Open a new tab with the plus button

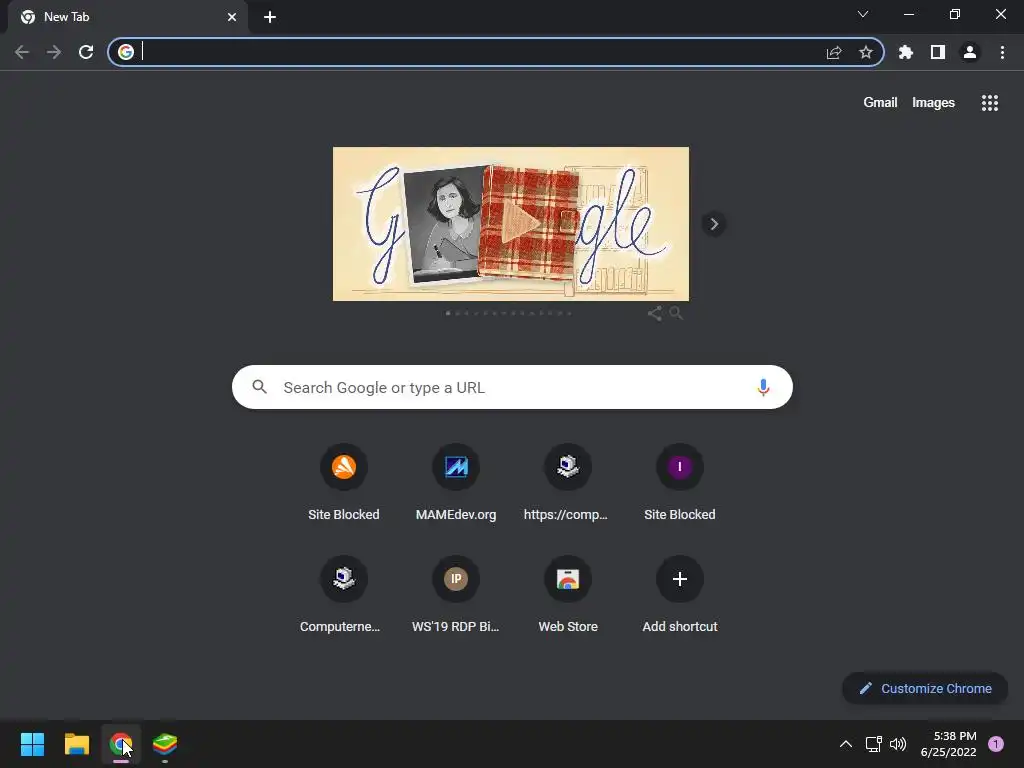[x=270, y=17]
